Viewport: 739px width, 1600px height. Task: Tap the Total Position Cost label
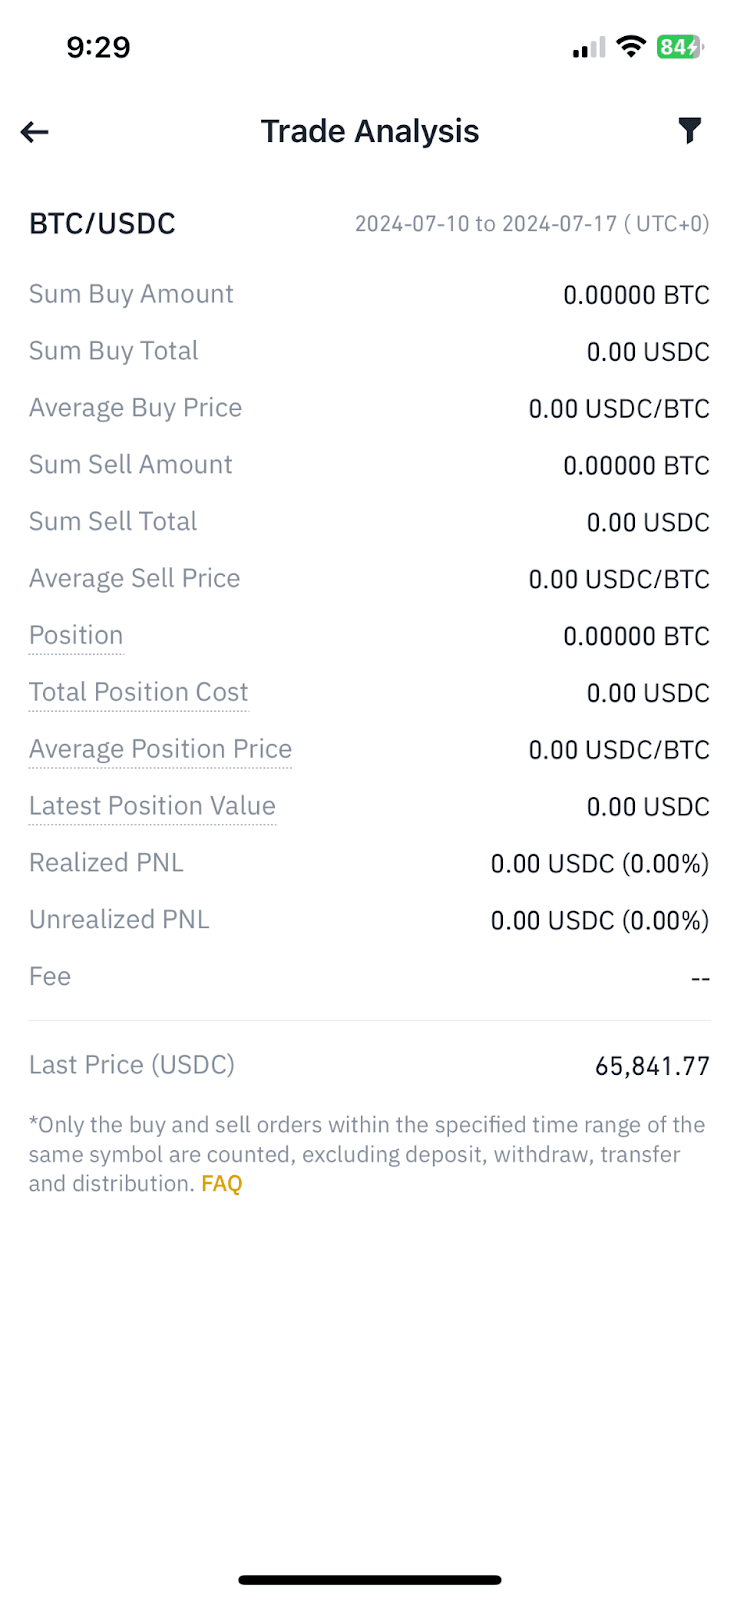pyautogui.click(x=138, y=693)
